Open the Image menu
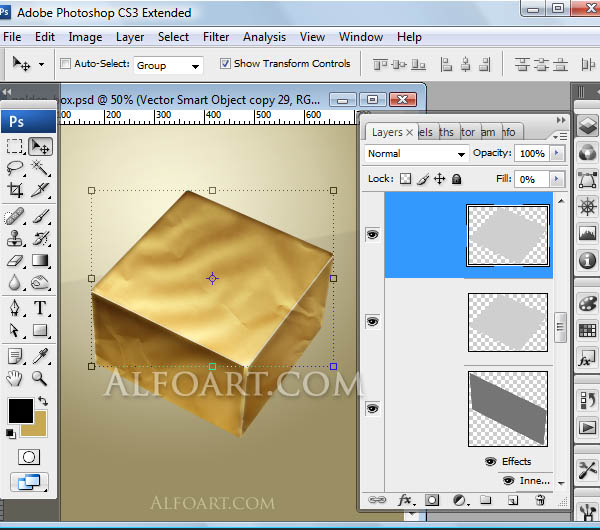This screenshot has width=600, height=530. (x=85, y=37)
